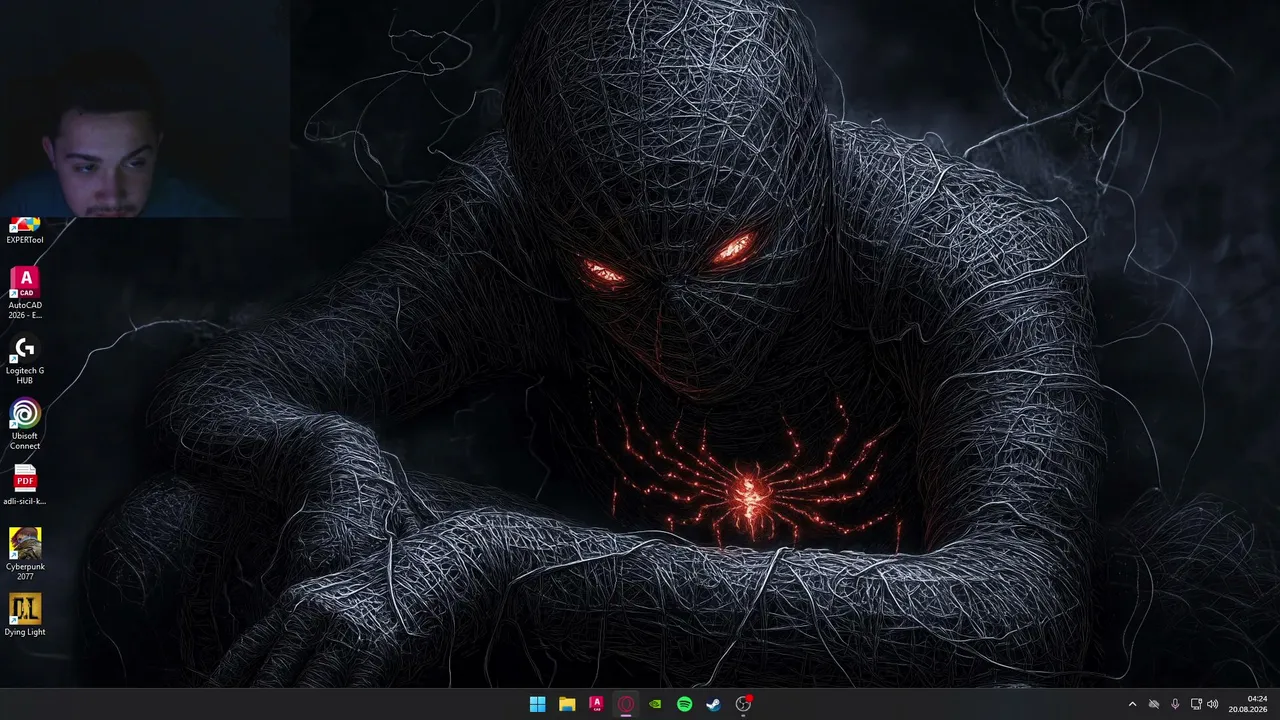Select the Dying Light desktop shortcut

(25, 615)
